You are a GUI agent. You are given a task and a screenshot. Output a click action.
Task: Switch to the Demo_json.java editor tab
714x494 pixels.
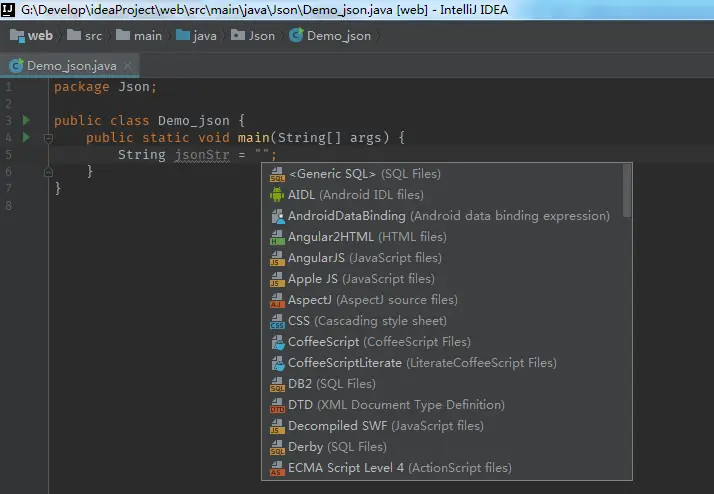(69, 66)
